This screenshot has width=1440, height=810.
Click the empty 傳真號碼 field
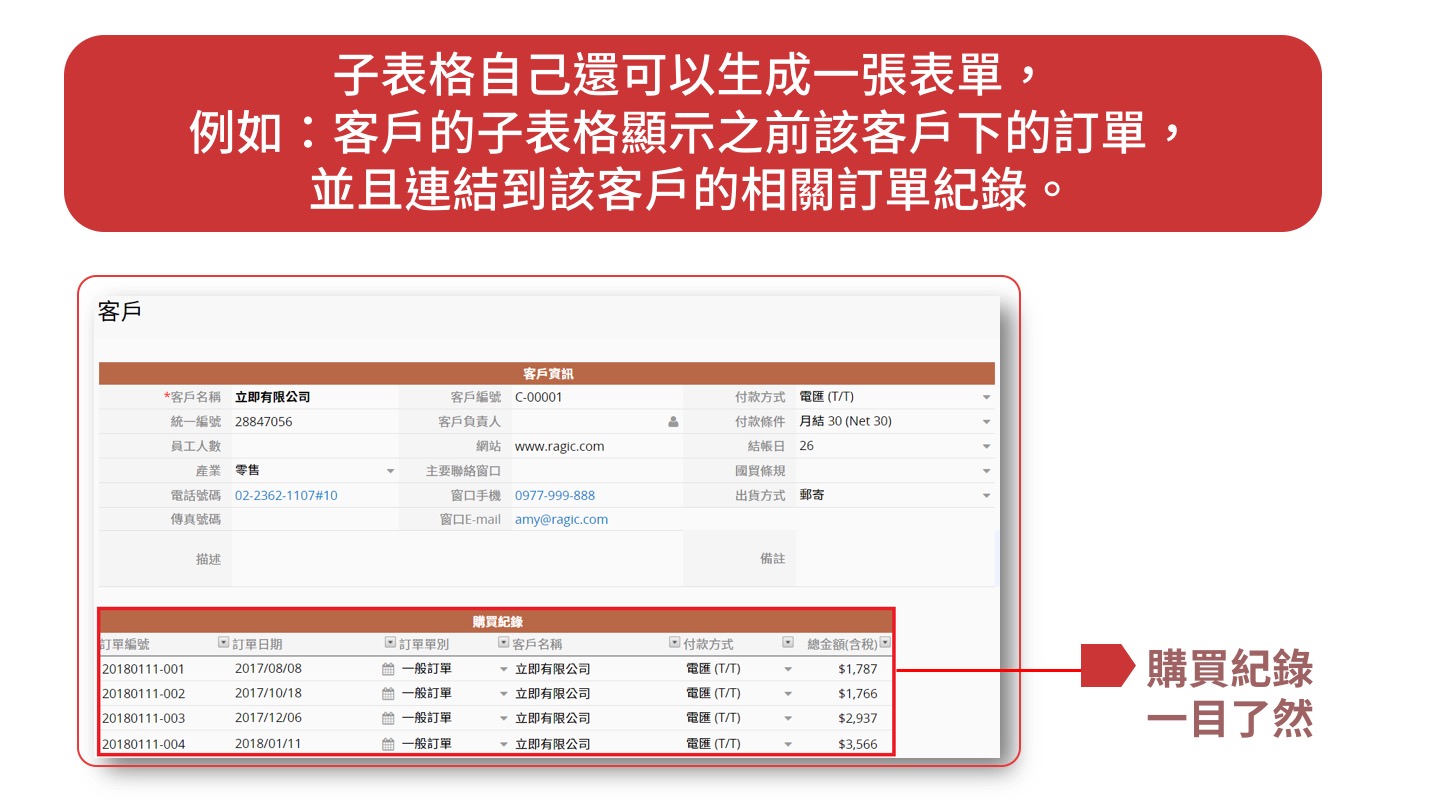point(314,519)
